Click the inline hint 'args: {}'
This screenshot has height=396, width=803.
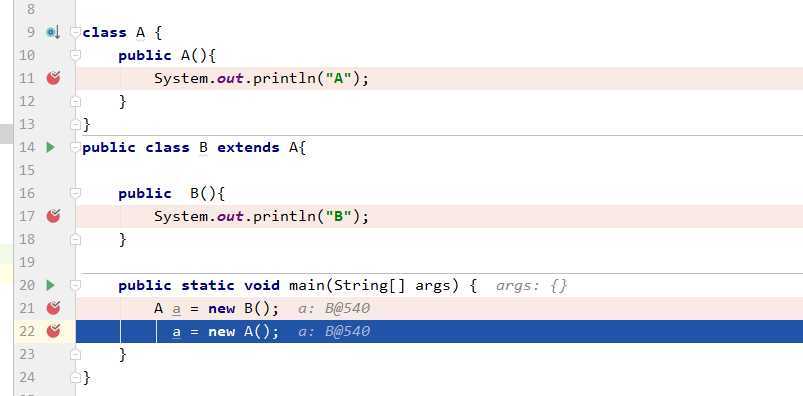pos(531,285)
